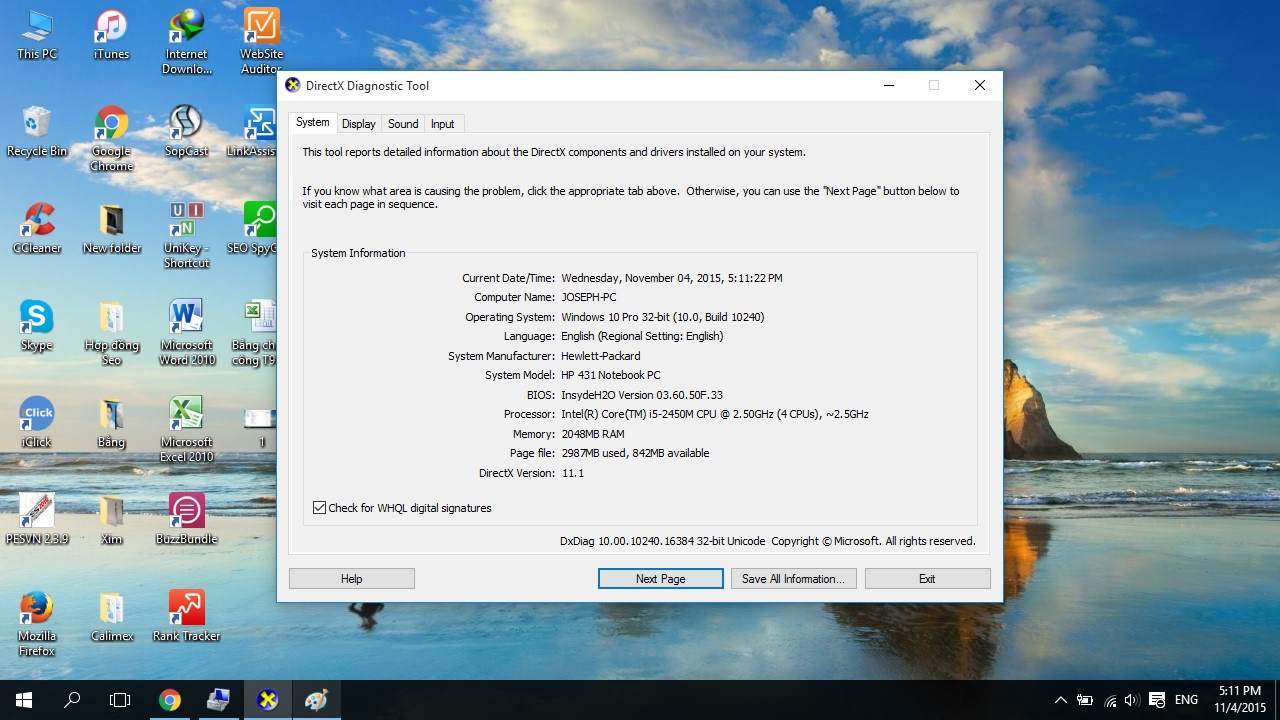Screen dimensions: 1280x720
Task: Click the Help button
Action: (352, 579)
